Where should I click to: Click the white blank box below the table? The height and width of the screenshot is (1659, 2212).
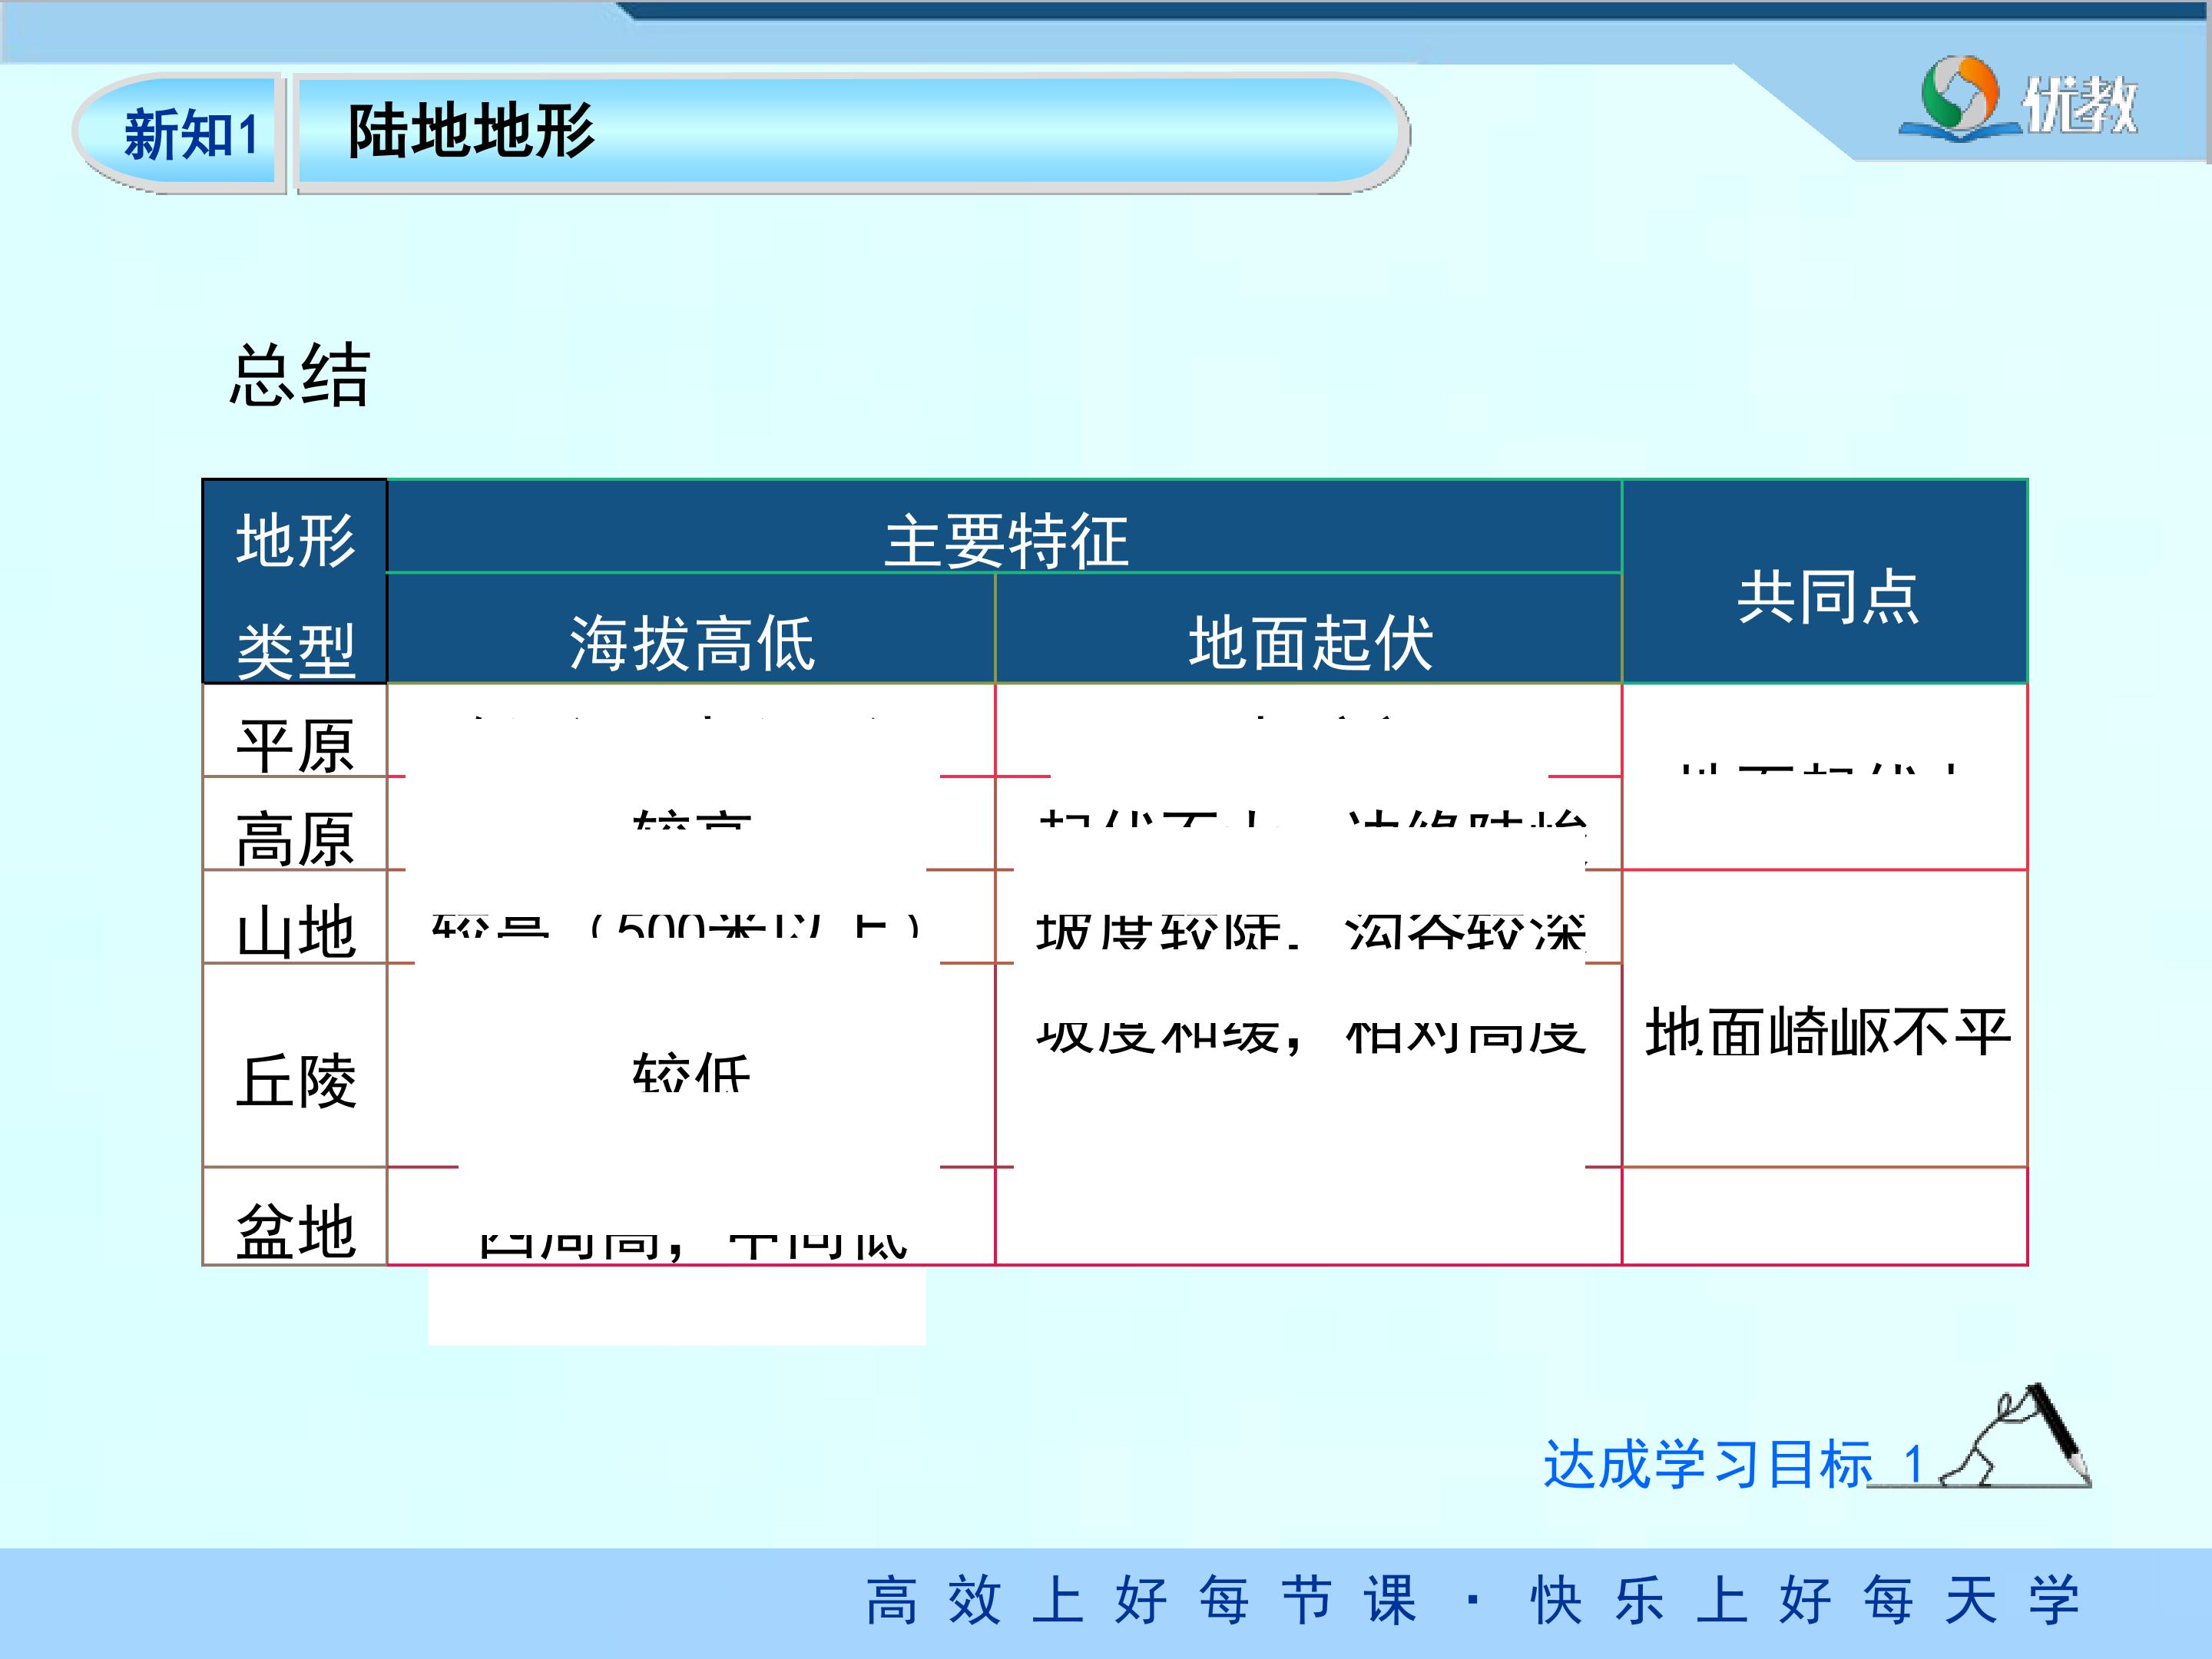(677, 1306)
